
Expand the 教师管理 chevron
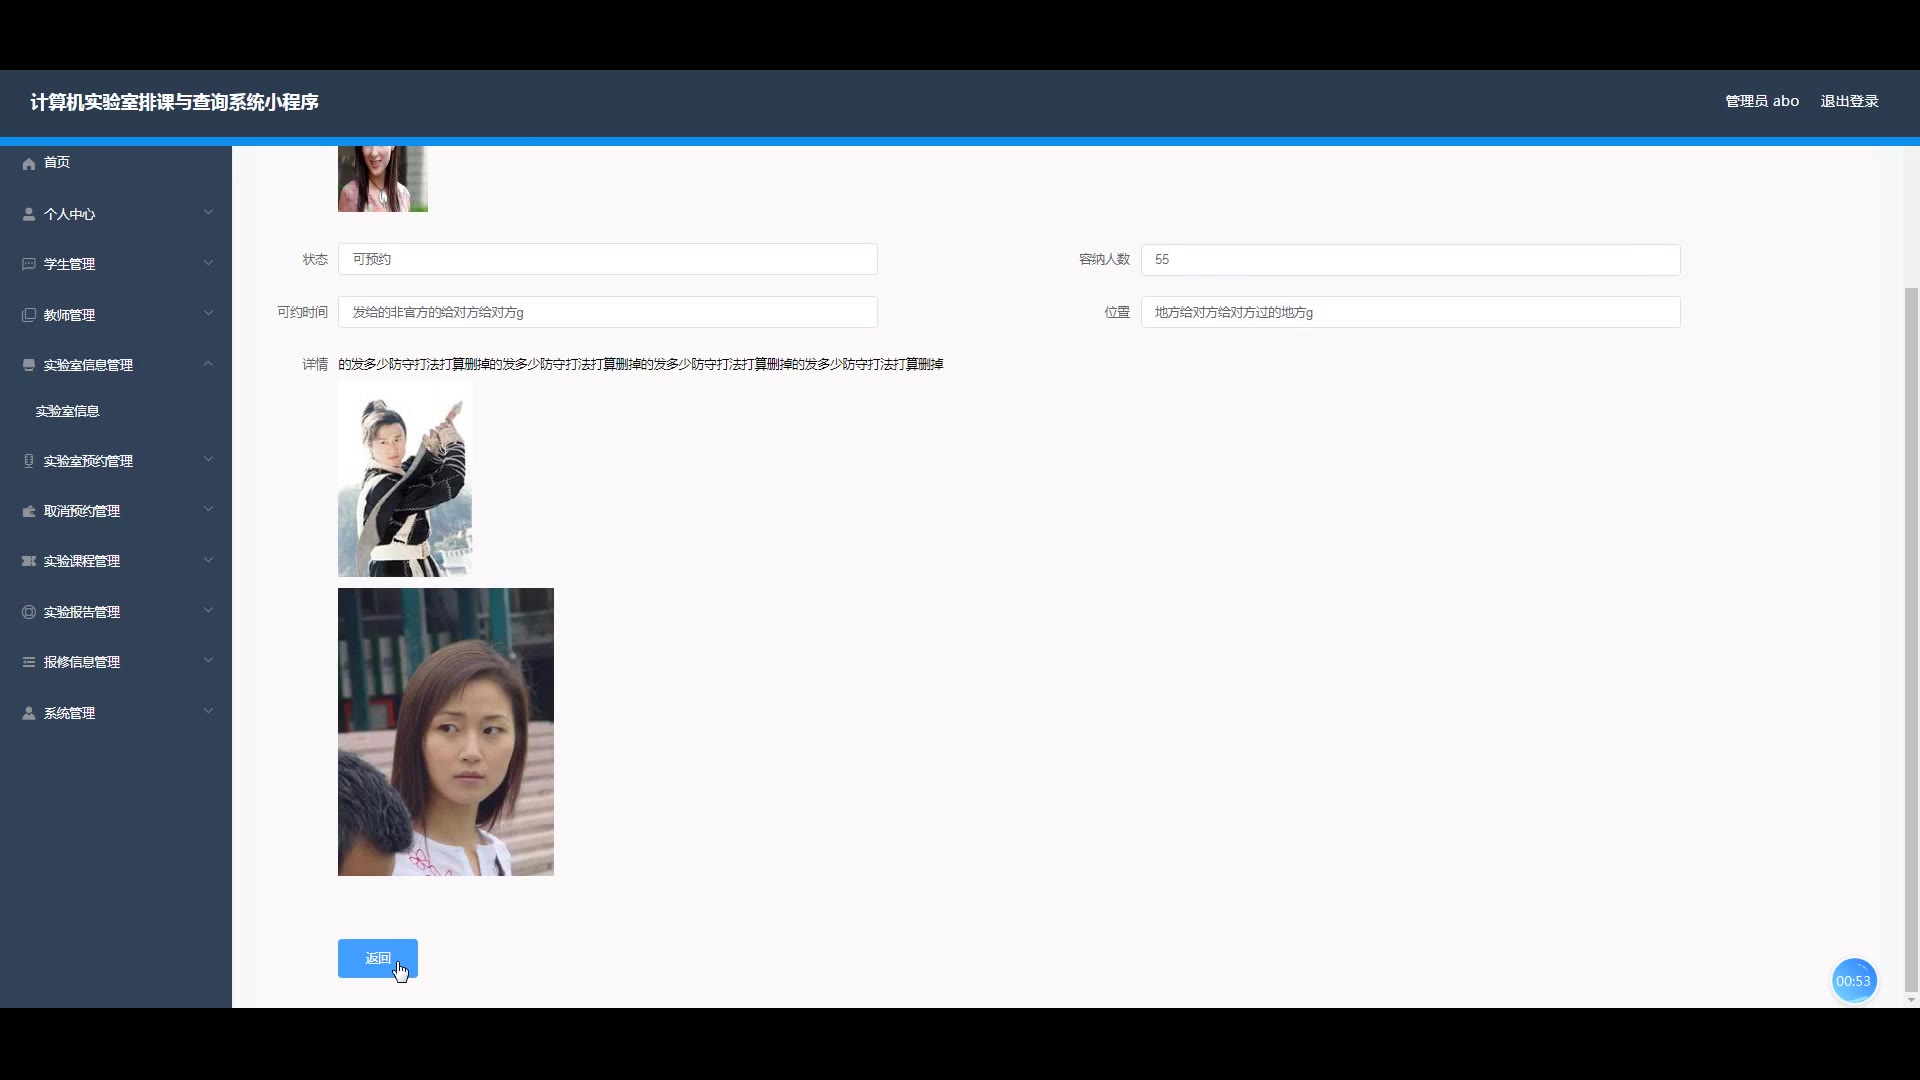point(208,313)
